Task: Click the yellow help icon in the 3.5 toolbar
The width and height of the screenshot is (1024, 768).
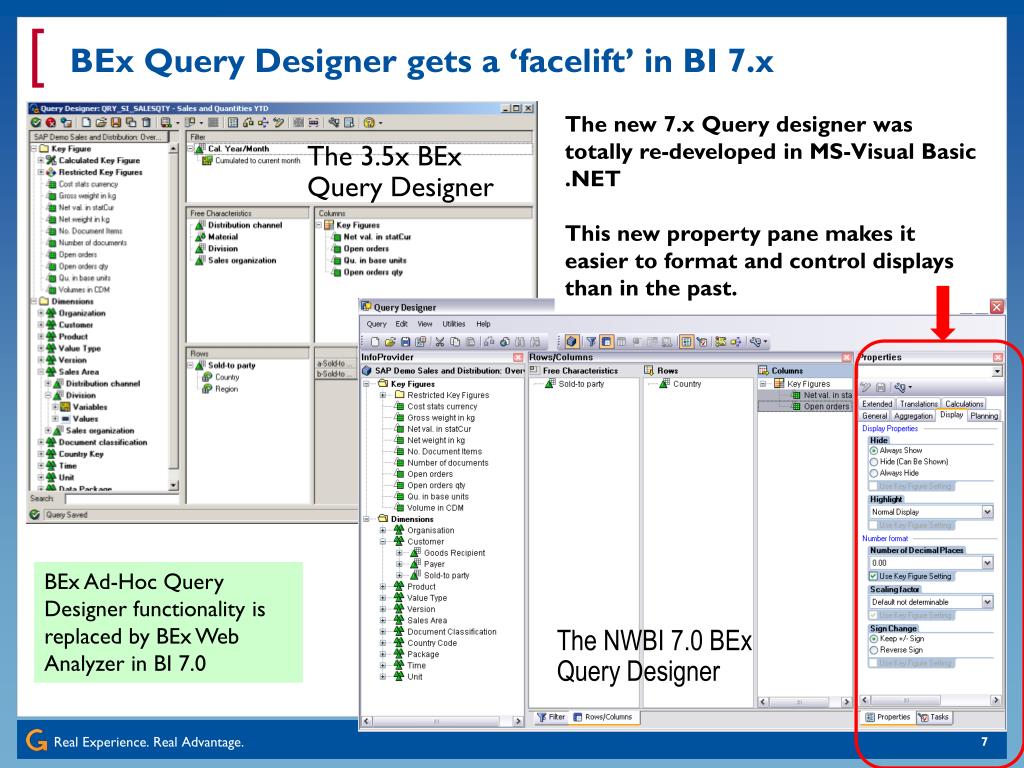Action: coord(369,122)
